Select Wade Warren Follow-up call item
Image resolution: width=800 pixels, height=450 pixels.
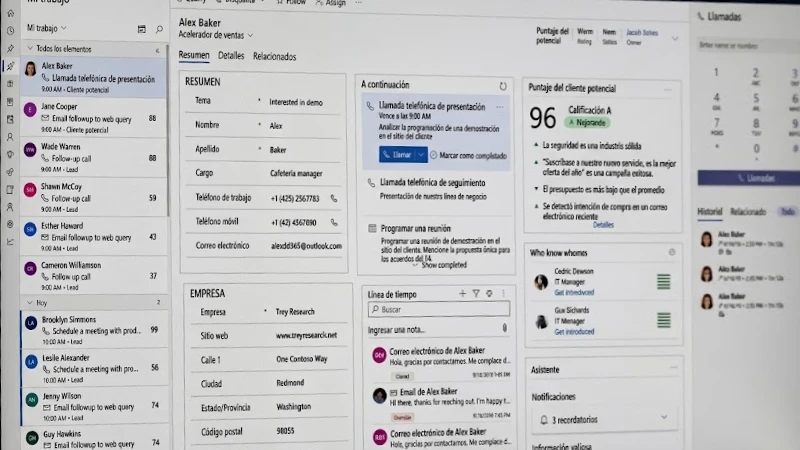point(93,158)
